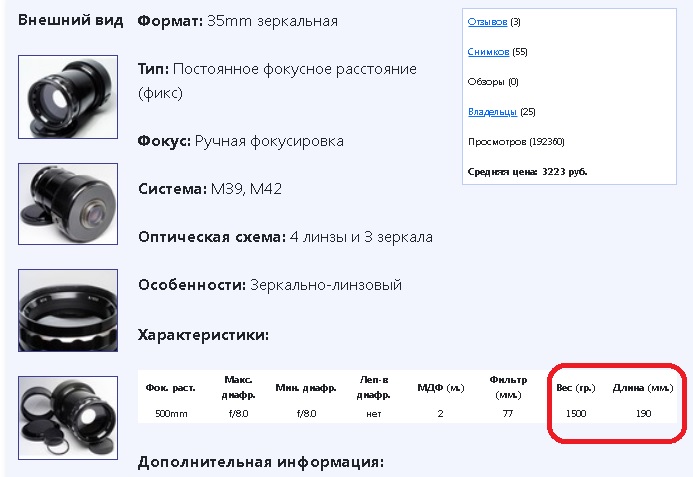Open the Владельцы owners link
Image resolution: width=693 pixels, height=477 pixels.
tap(492, 112)
